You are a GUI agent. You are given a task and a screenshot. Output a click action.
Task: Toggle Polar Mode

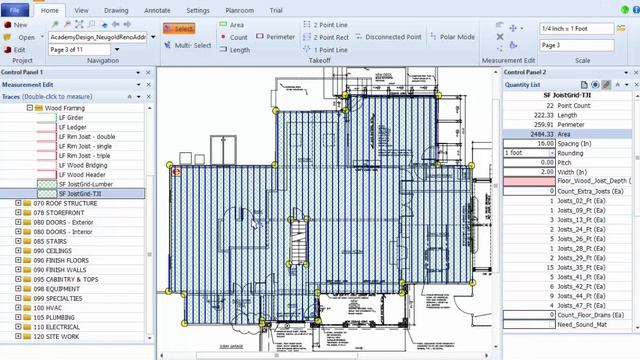[x=452, y=37]
